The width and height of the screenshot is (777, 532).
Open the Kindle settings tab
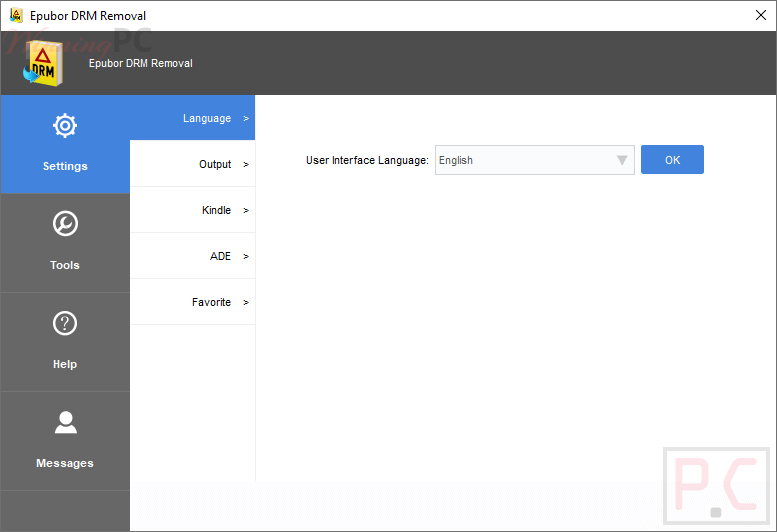[x=192, y=210]
